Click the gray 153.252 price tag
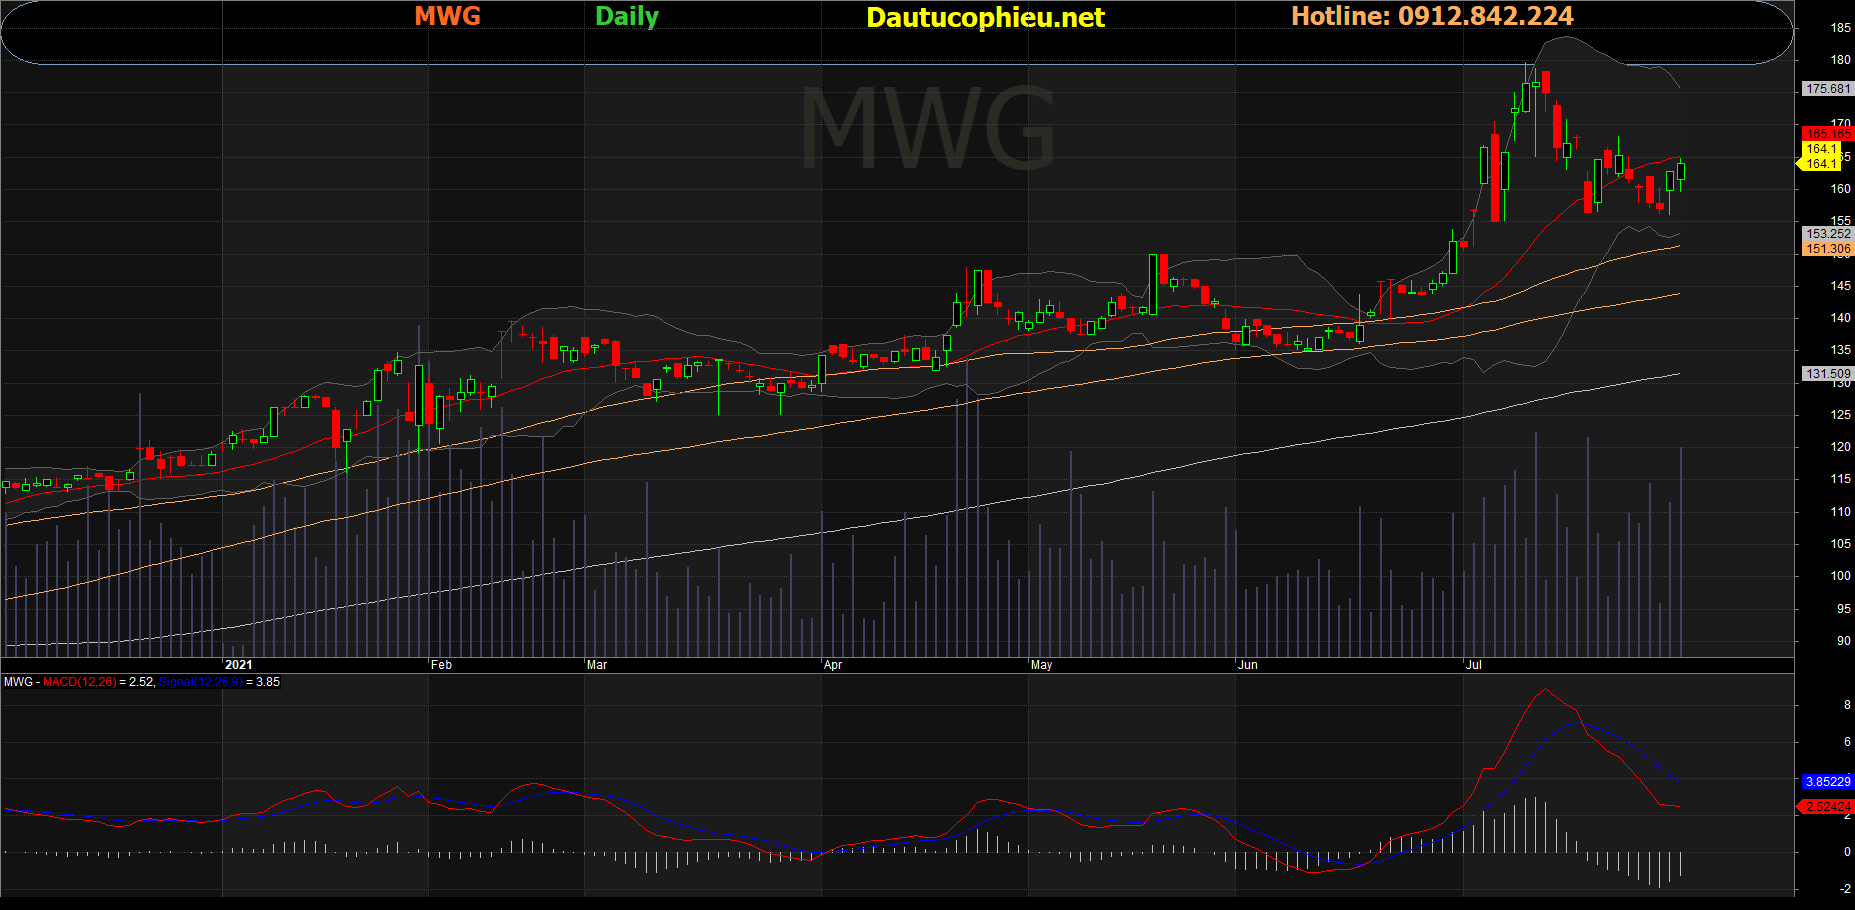This screenshot has height=910, width=1855. (x=1828, y=234)
